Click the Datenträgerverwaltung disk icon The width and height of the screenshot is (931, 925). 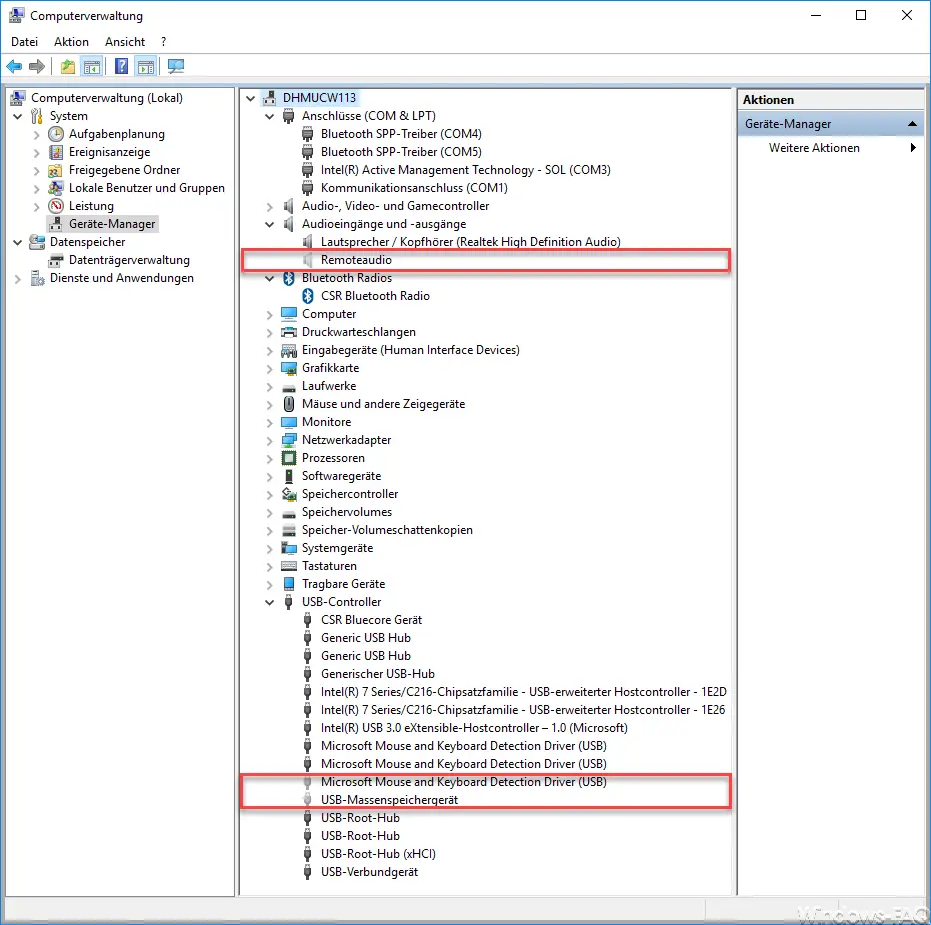[56, 260]
